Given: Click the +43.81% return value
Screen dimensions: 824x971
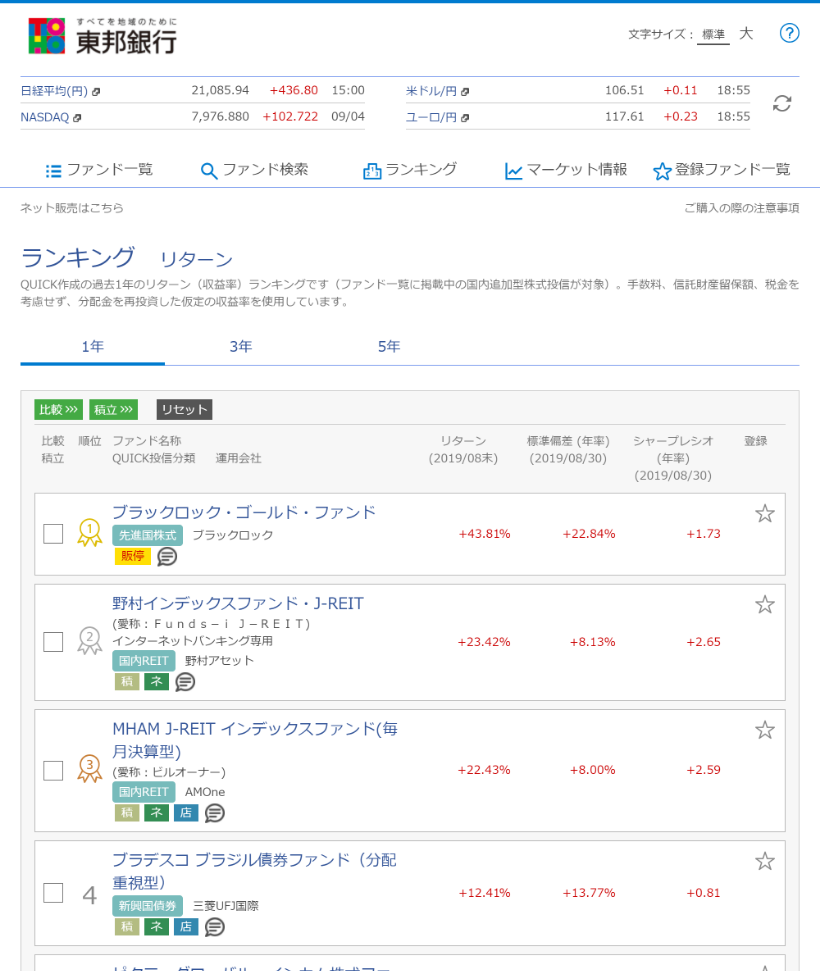Looking at the screenshot, I should tap(484, 534).
